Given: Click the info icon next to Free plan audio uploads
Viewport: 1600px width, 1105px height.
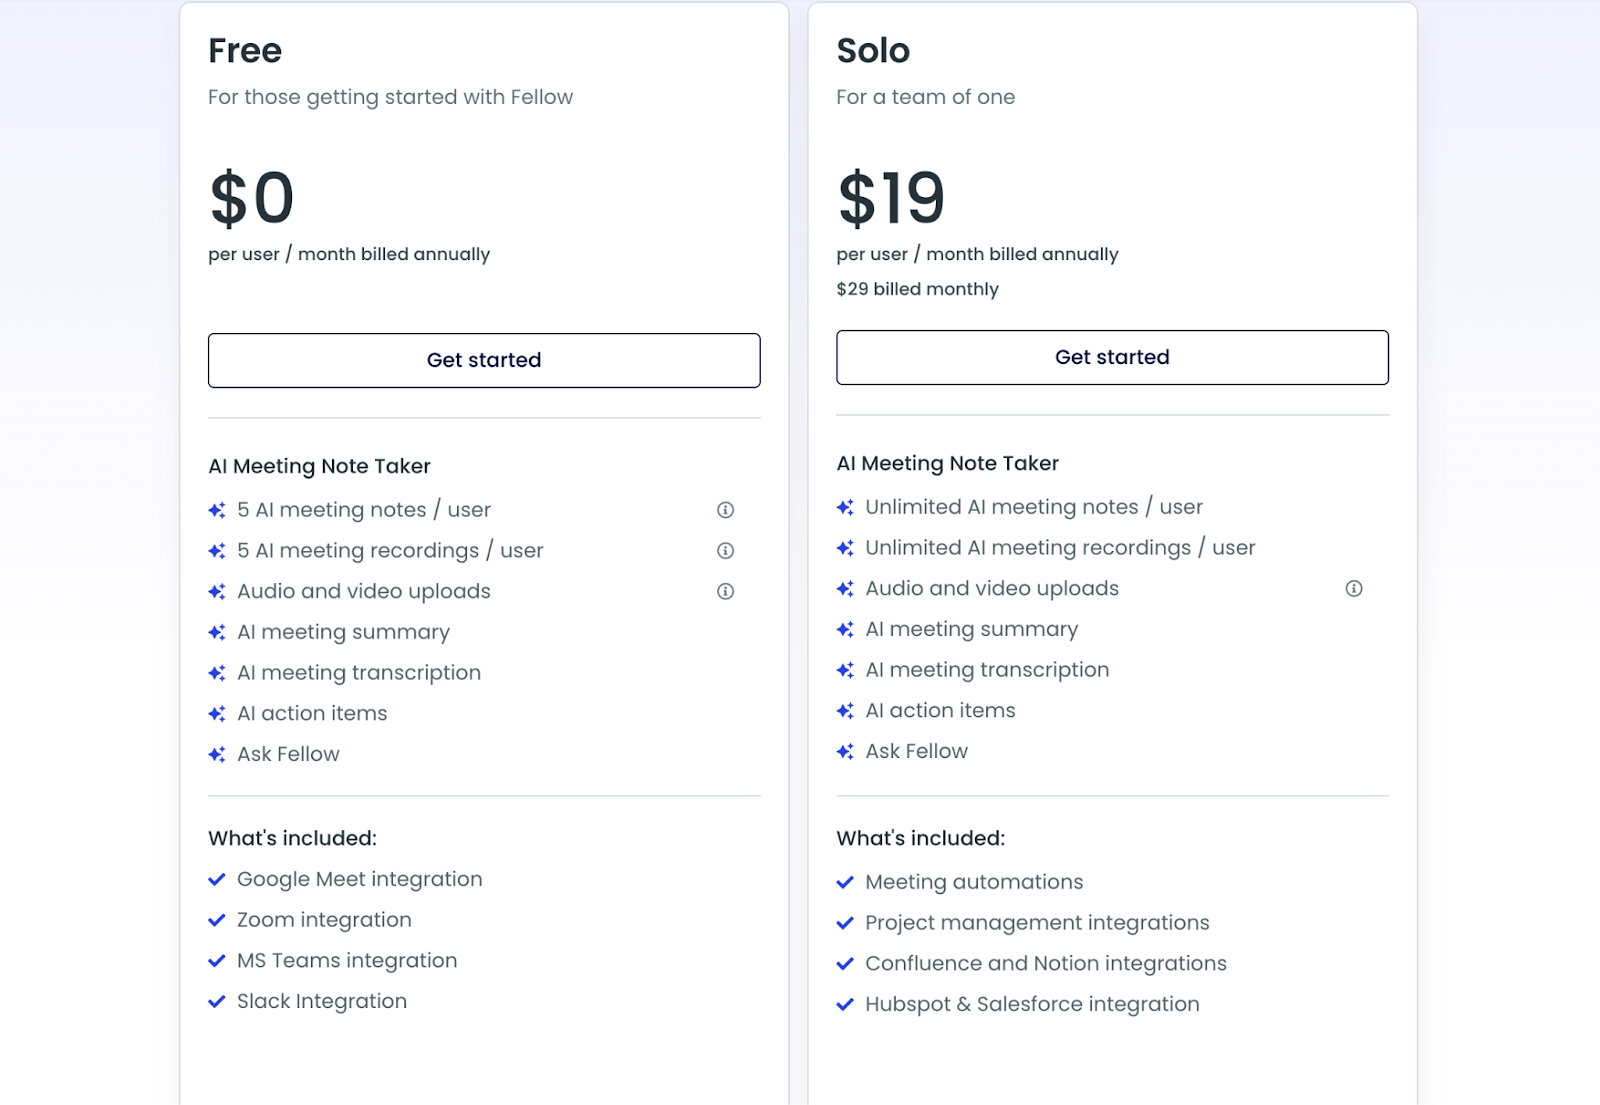Looking at the screenshot, I should (x=726, y=591).
